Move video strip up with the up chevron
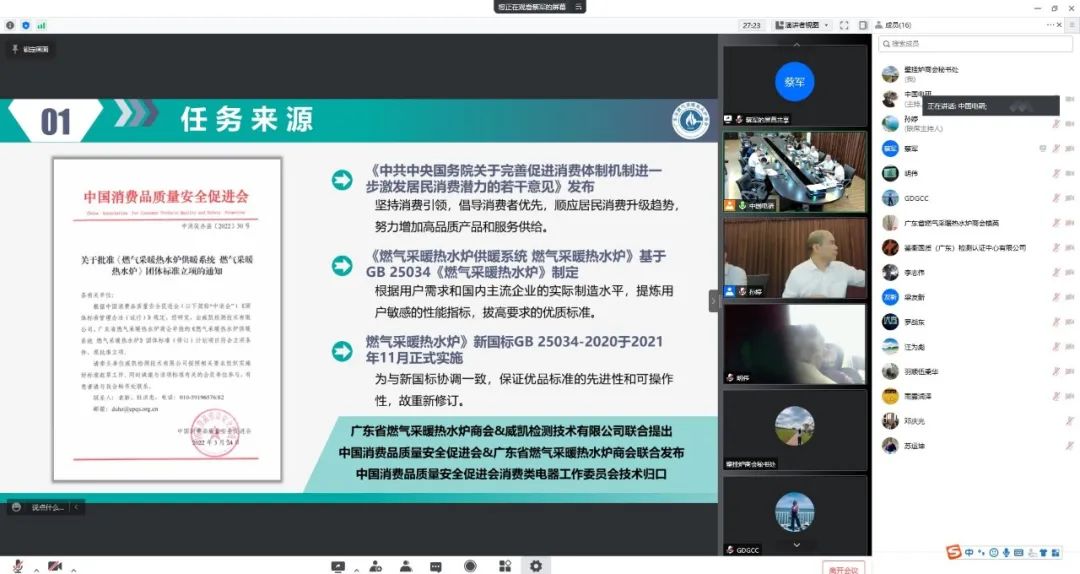This screenshot has width=1080, height=574. coord(797,44)
